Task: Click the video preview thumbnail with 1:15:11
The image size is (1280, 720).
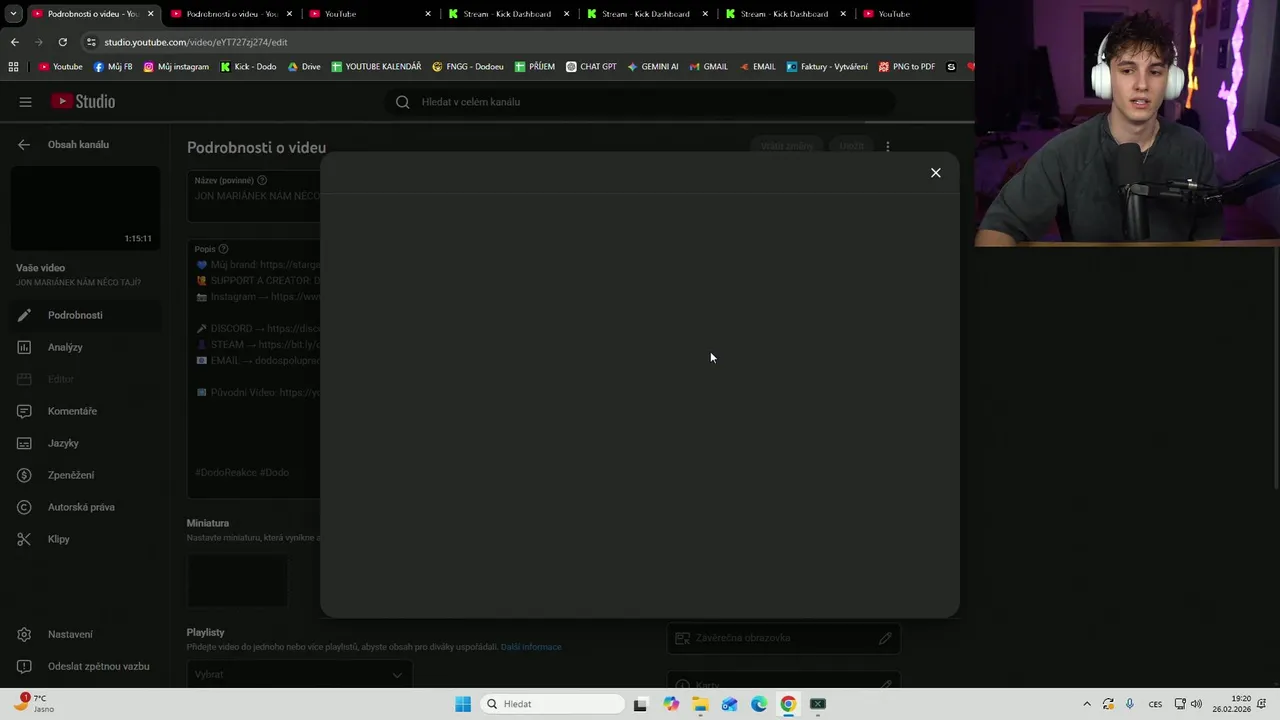Action: 85,208
